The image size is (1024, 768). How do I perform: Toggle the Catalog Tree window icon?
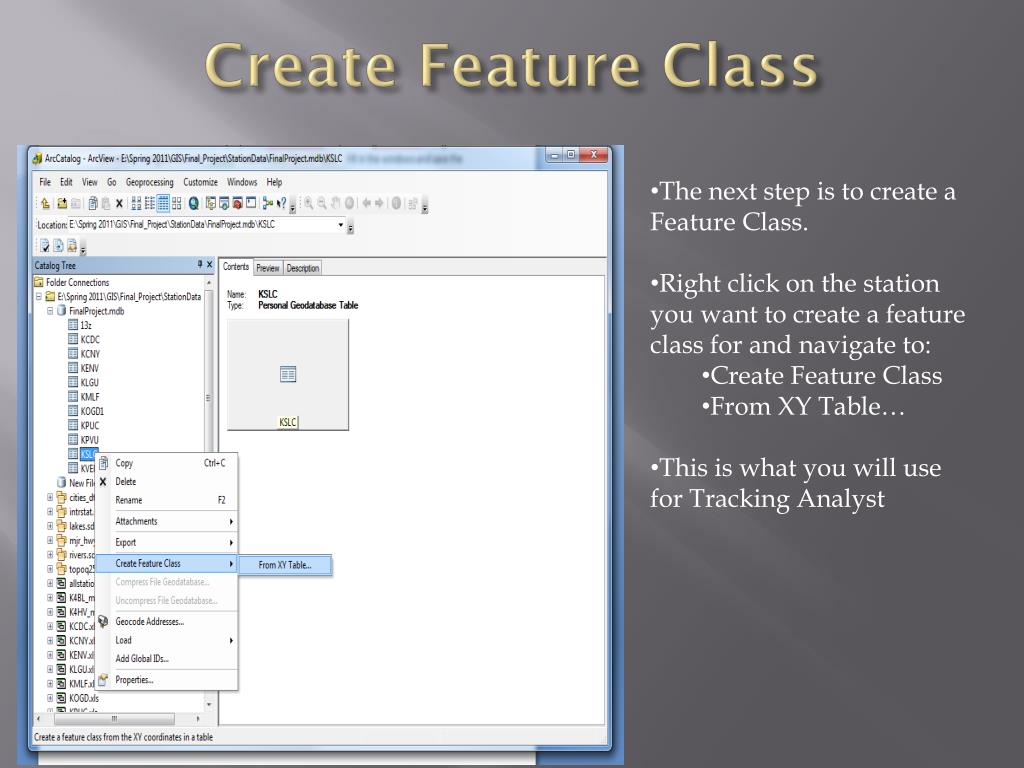click(210, 204)
